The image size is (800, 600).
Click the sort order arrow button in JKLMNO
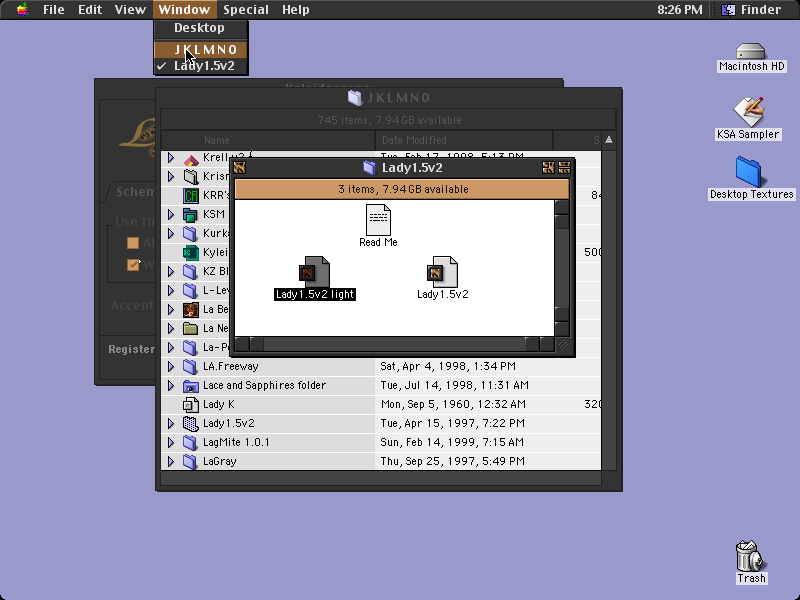click(609, 140)
